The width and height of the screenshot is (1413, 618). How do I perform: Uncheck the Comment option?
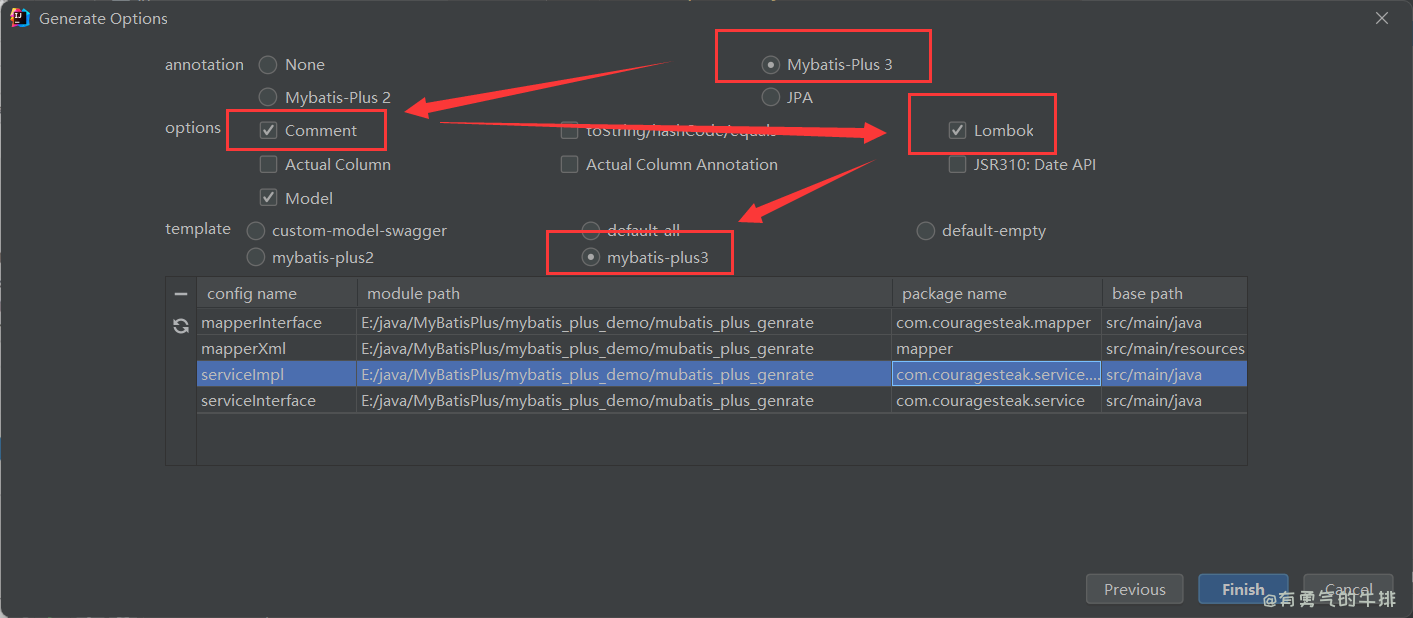pyautogui.click(x=268, y=130)
